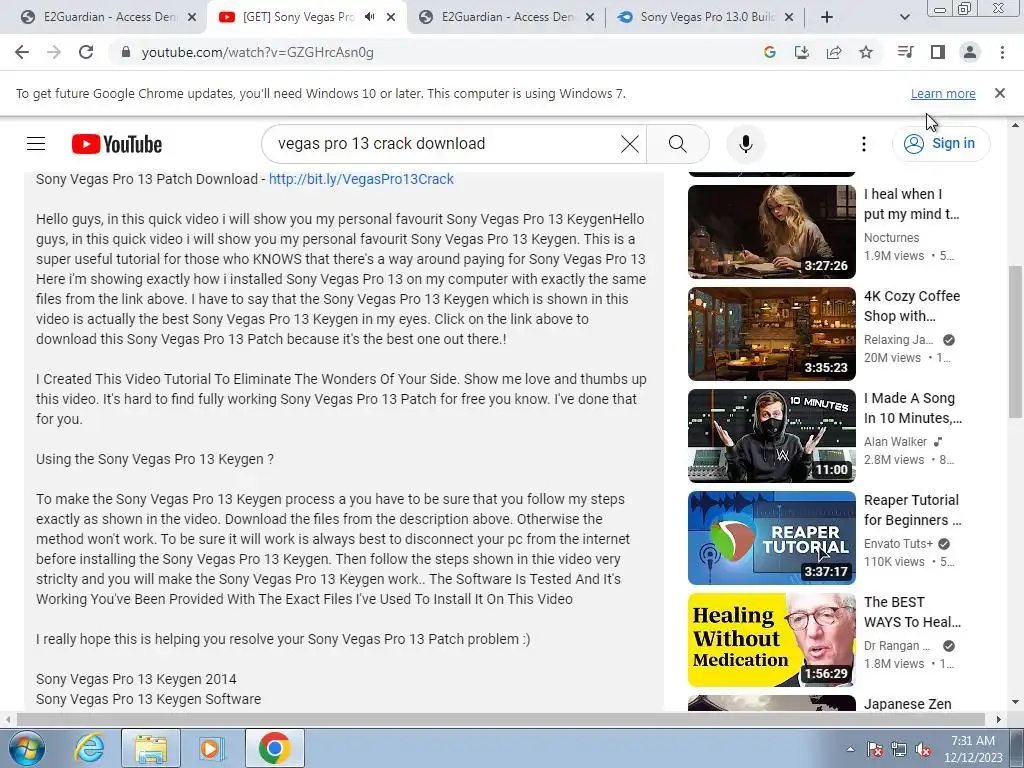Open the bit.ly VegasPro13Crack link
This screenshot has height=768, width=1024.
pyautogui.click(x=361, y=179)
